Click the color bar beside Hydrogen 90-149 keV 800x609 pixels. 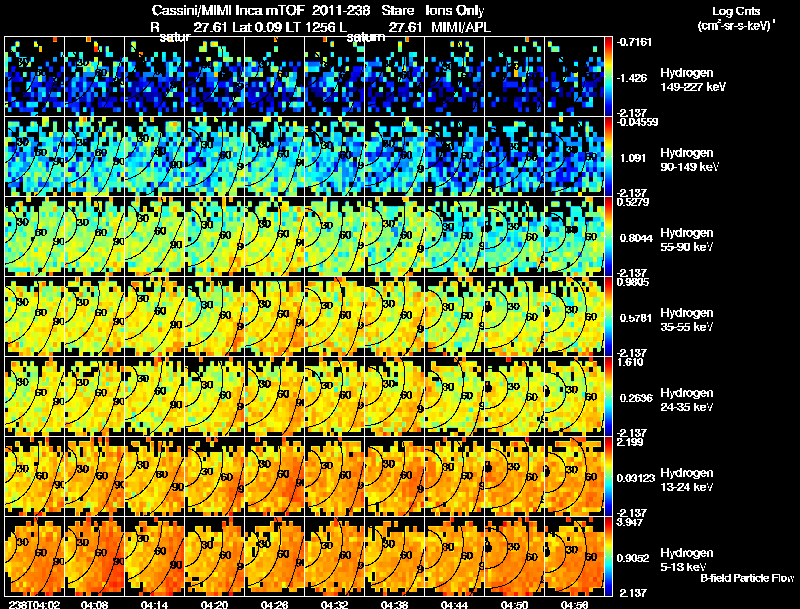608,157
